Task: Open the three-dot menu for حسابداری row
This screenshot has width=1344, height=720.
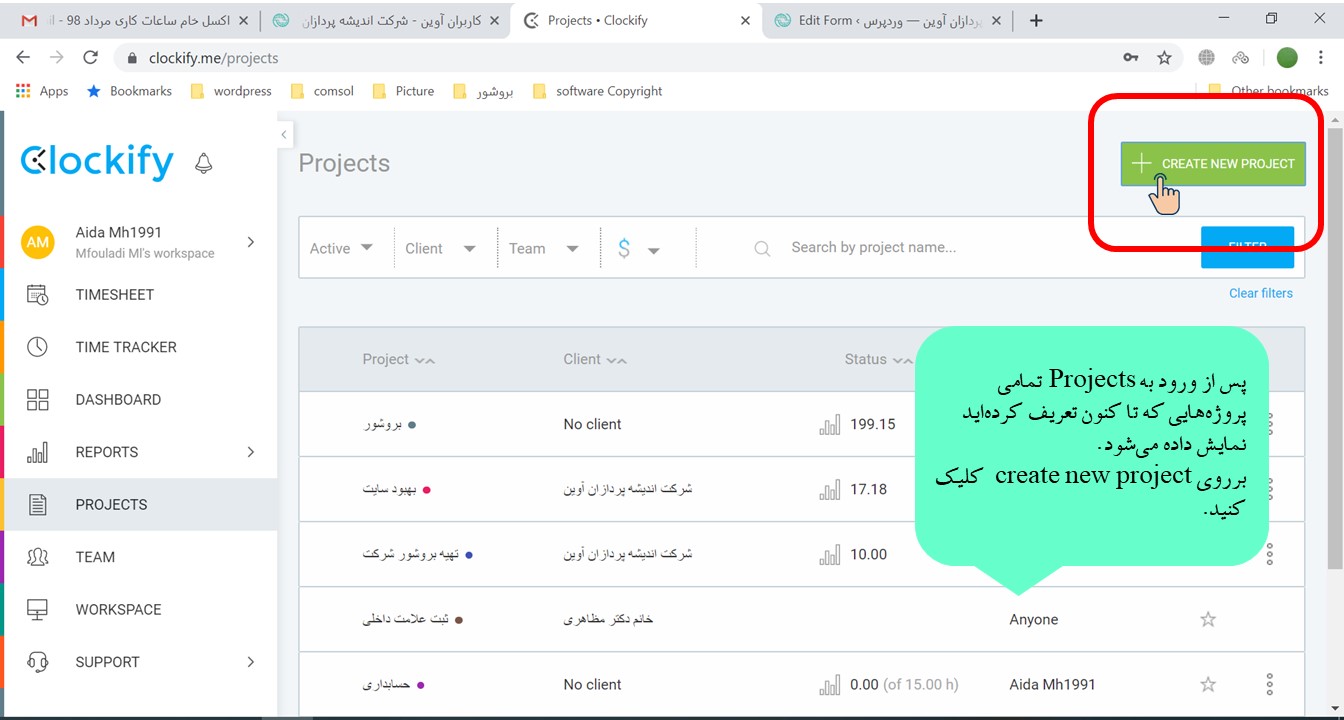Action: [x=1270, y=684]
